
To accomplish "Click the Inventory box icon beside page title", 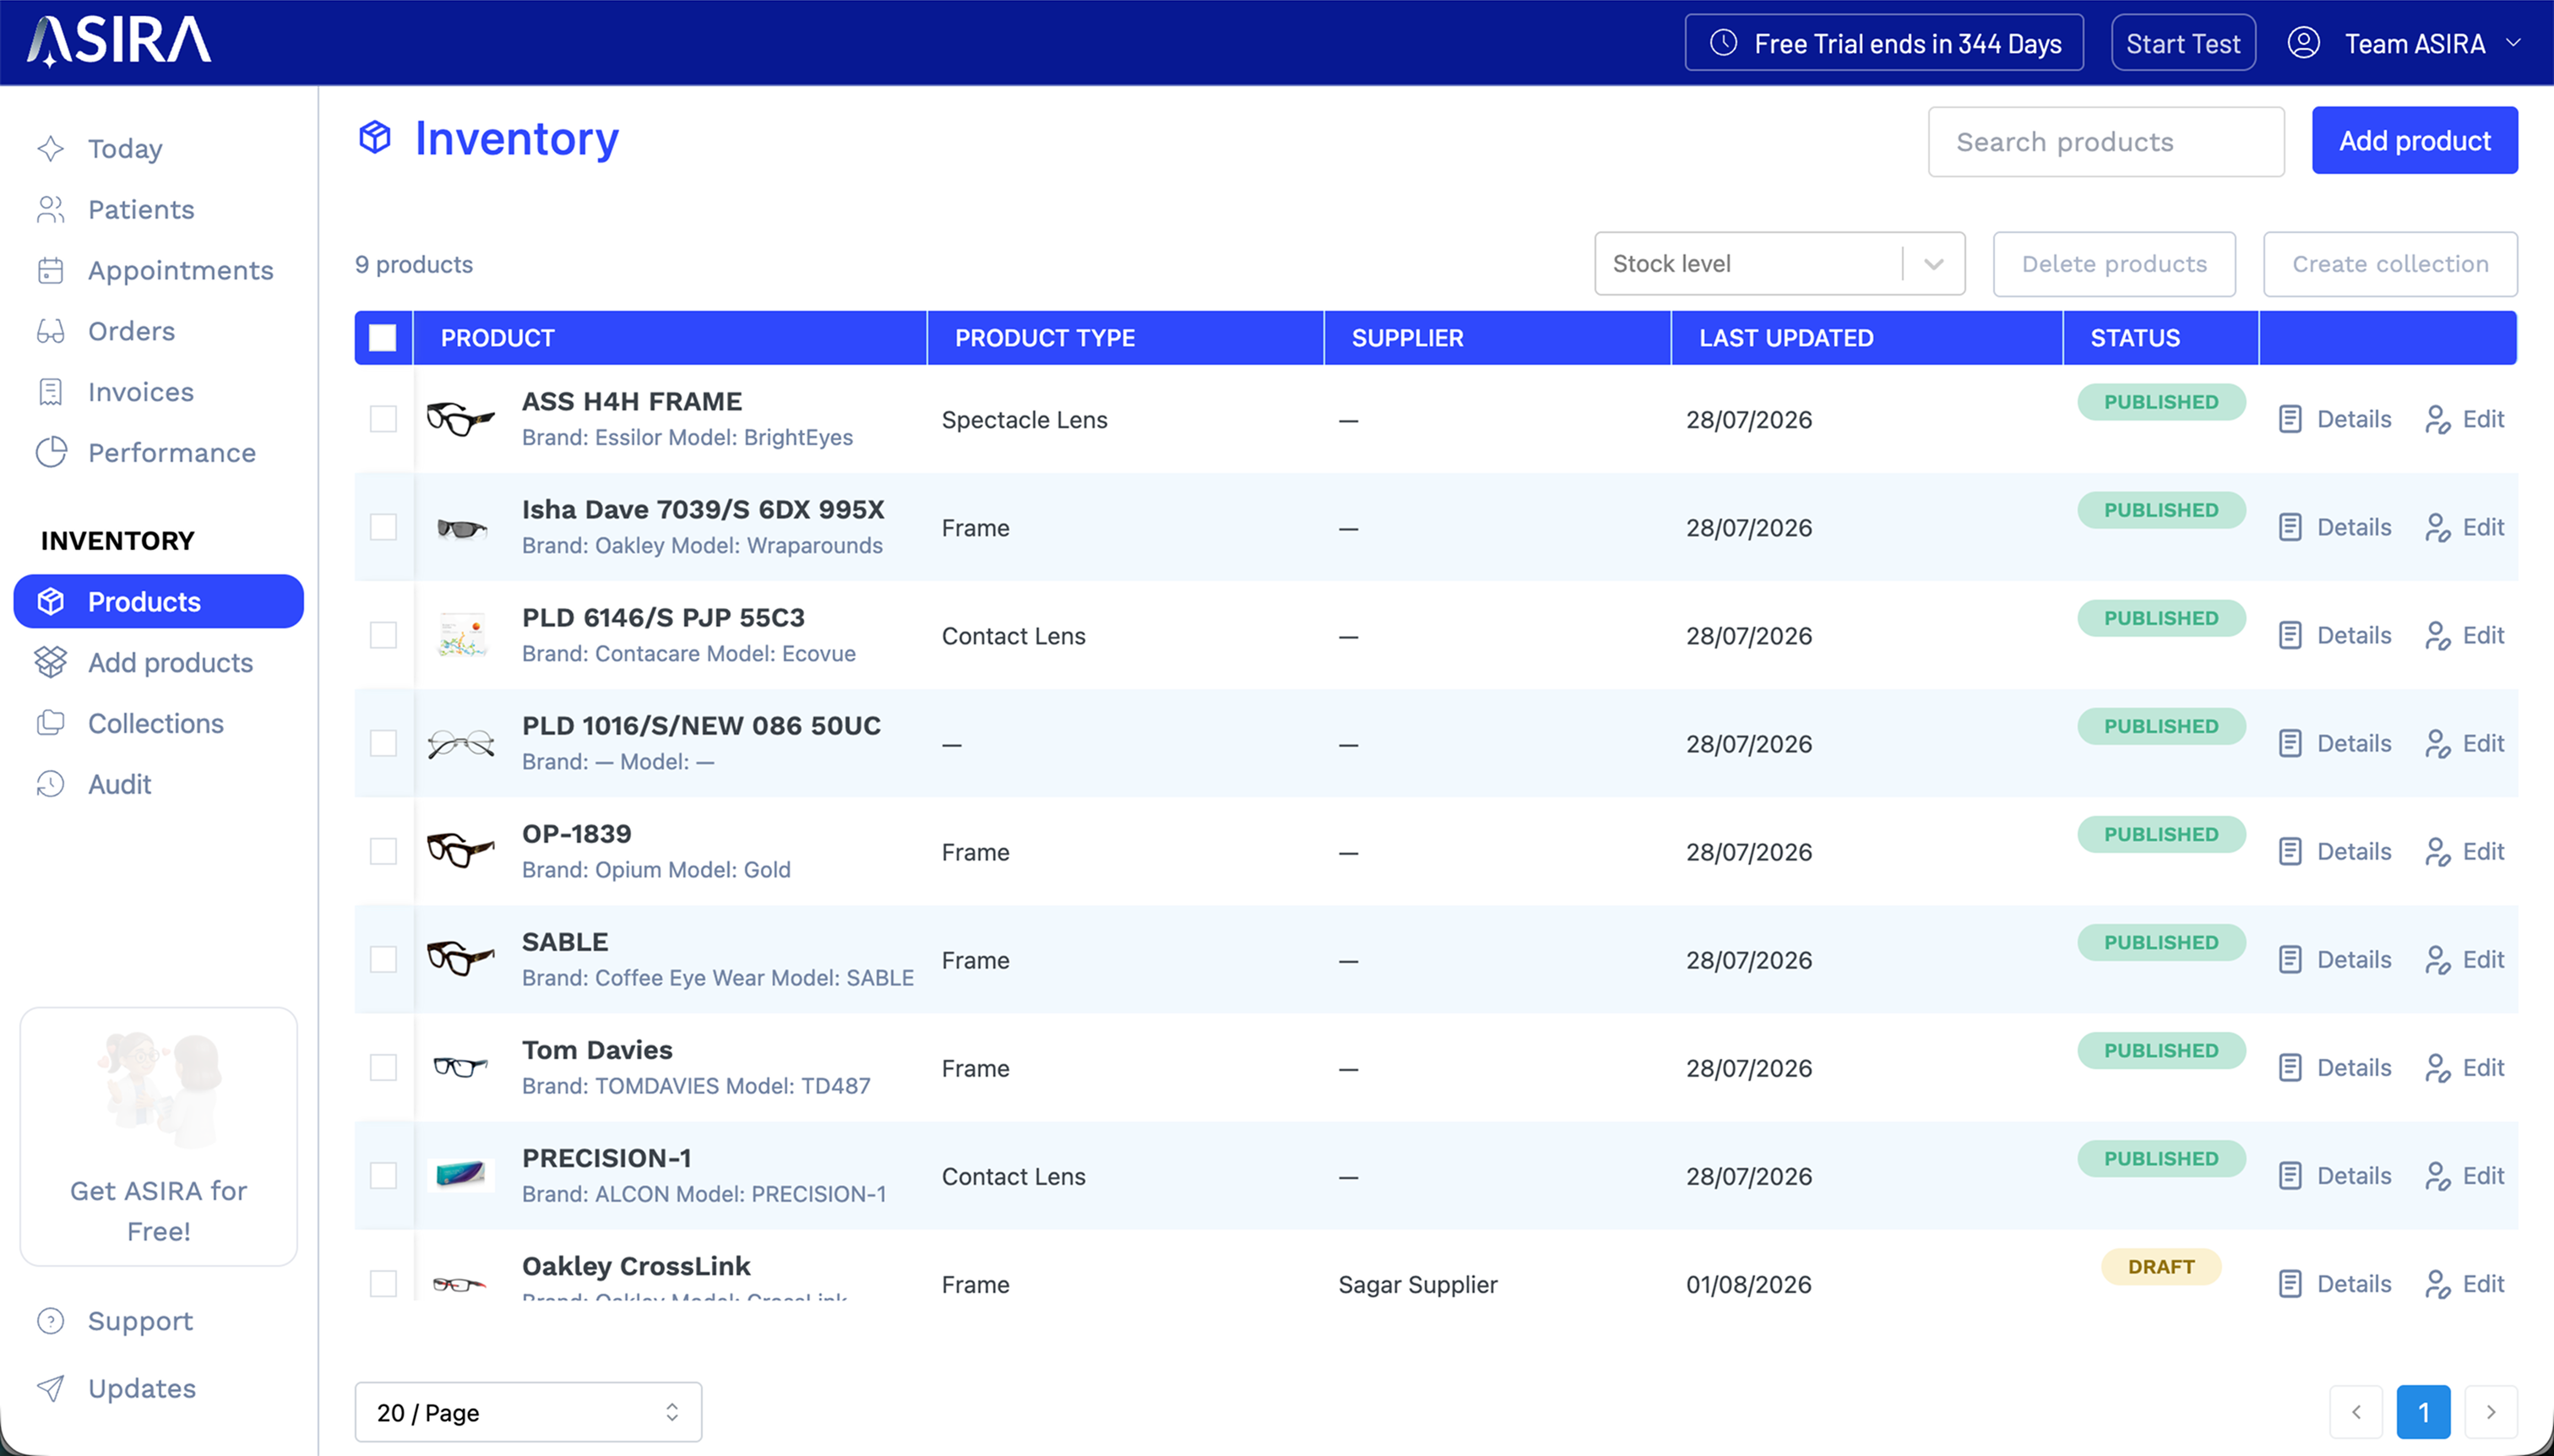I will point(375,137).
